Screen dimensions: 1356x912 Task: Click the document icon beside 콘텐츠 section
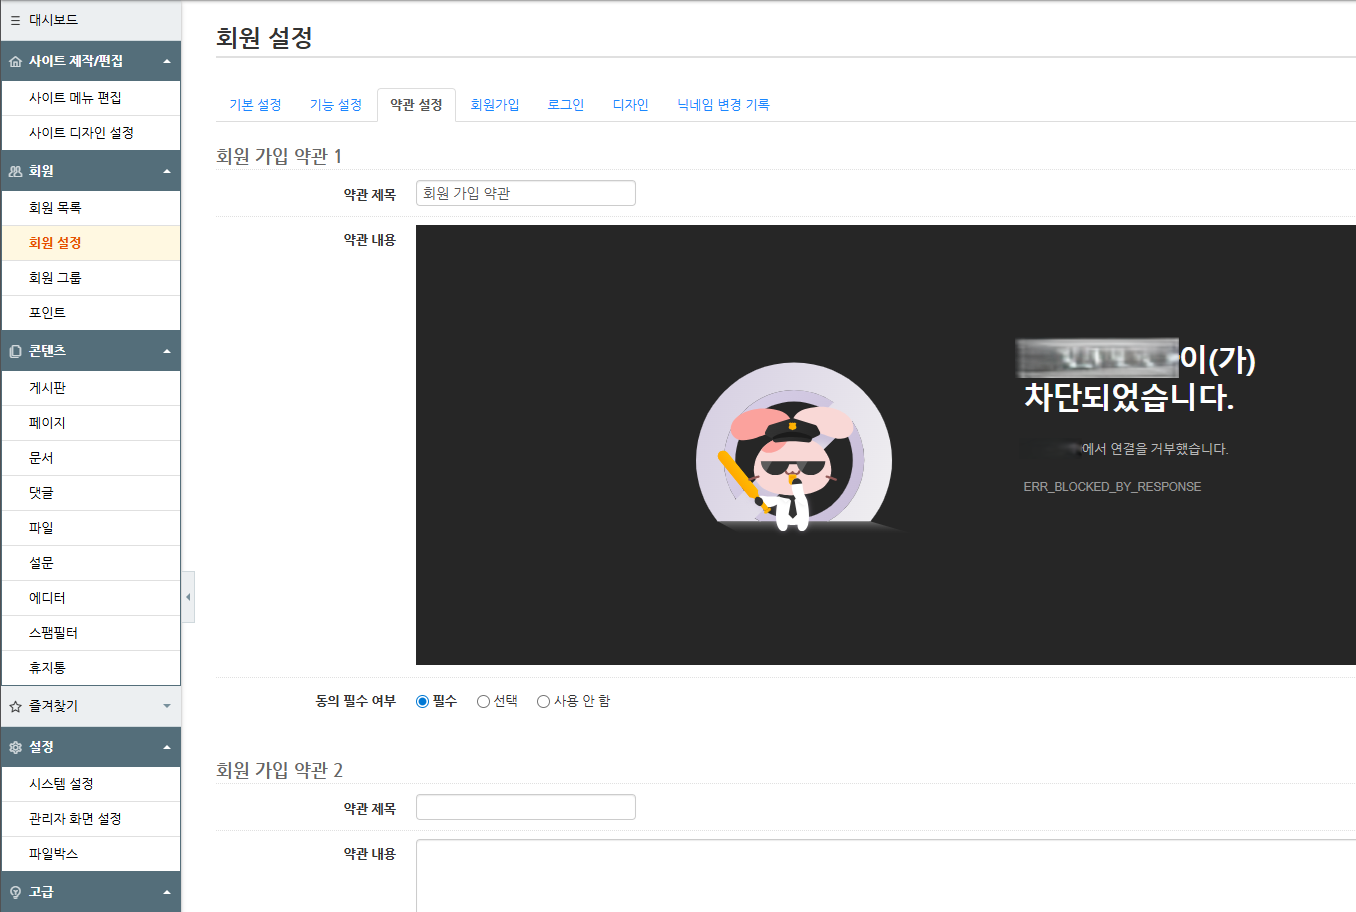[x=15, y=352]
